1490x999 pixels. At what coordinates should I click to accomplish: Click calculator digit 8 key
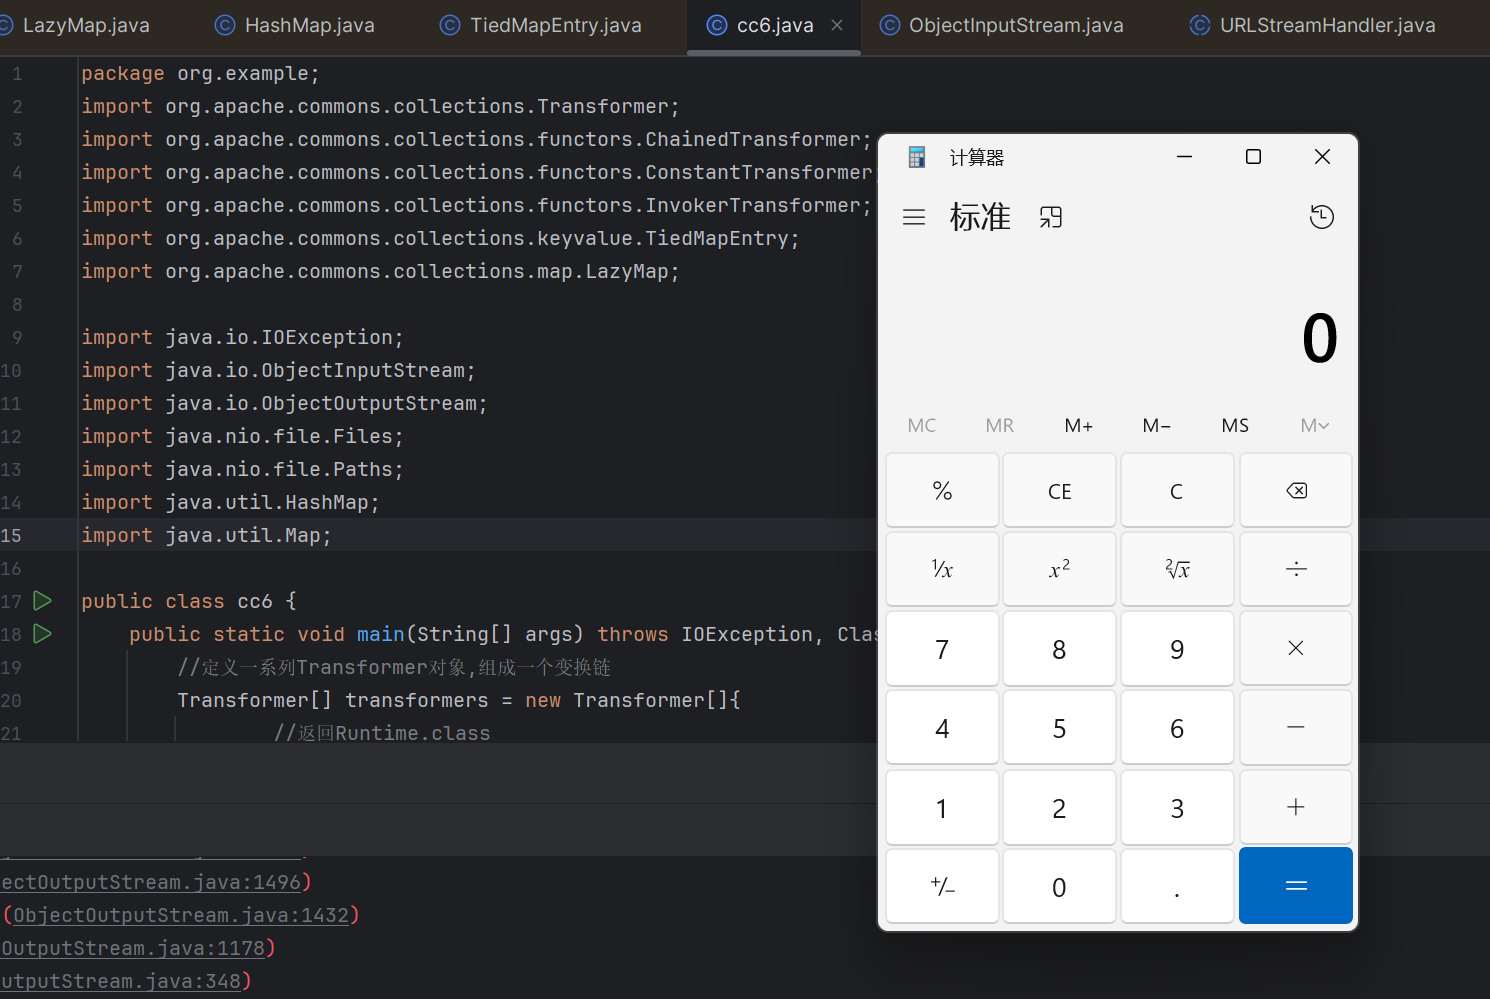(1059, 648)
